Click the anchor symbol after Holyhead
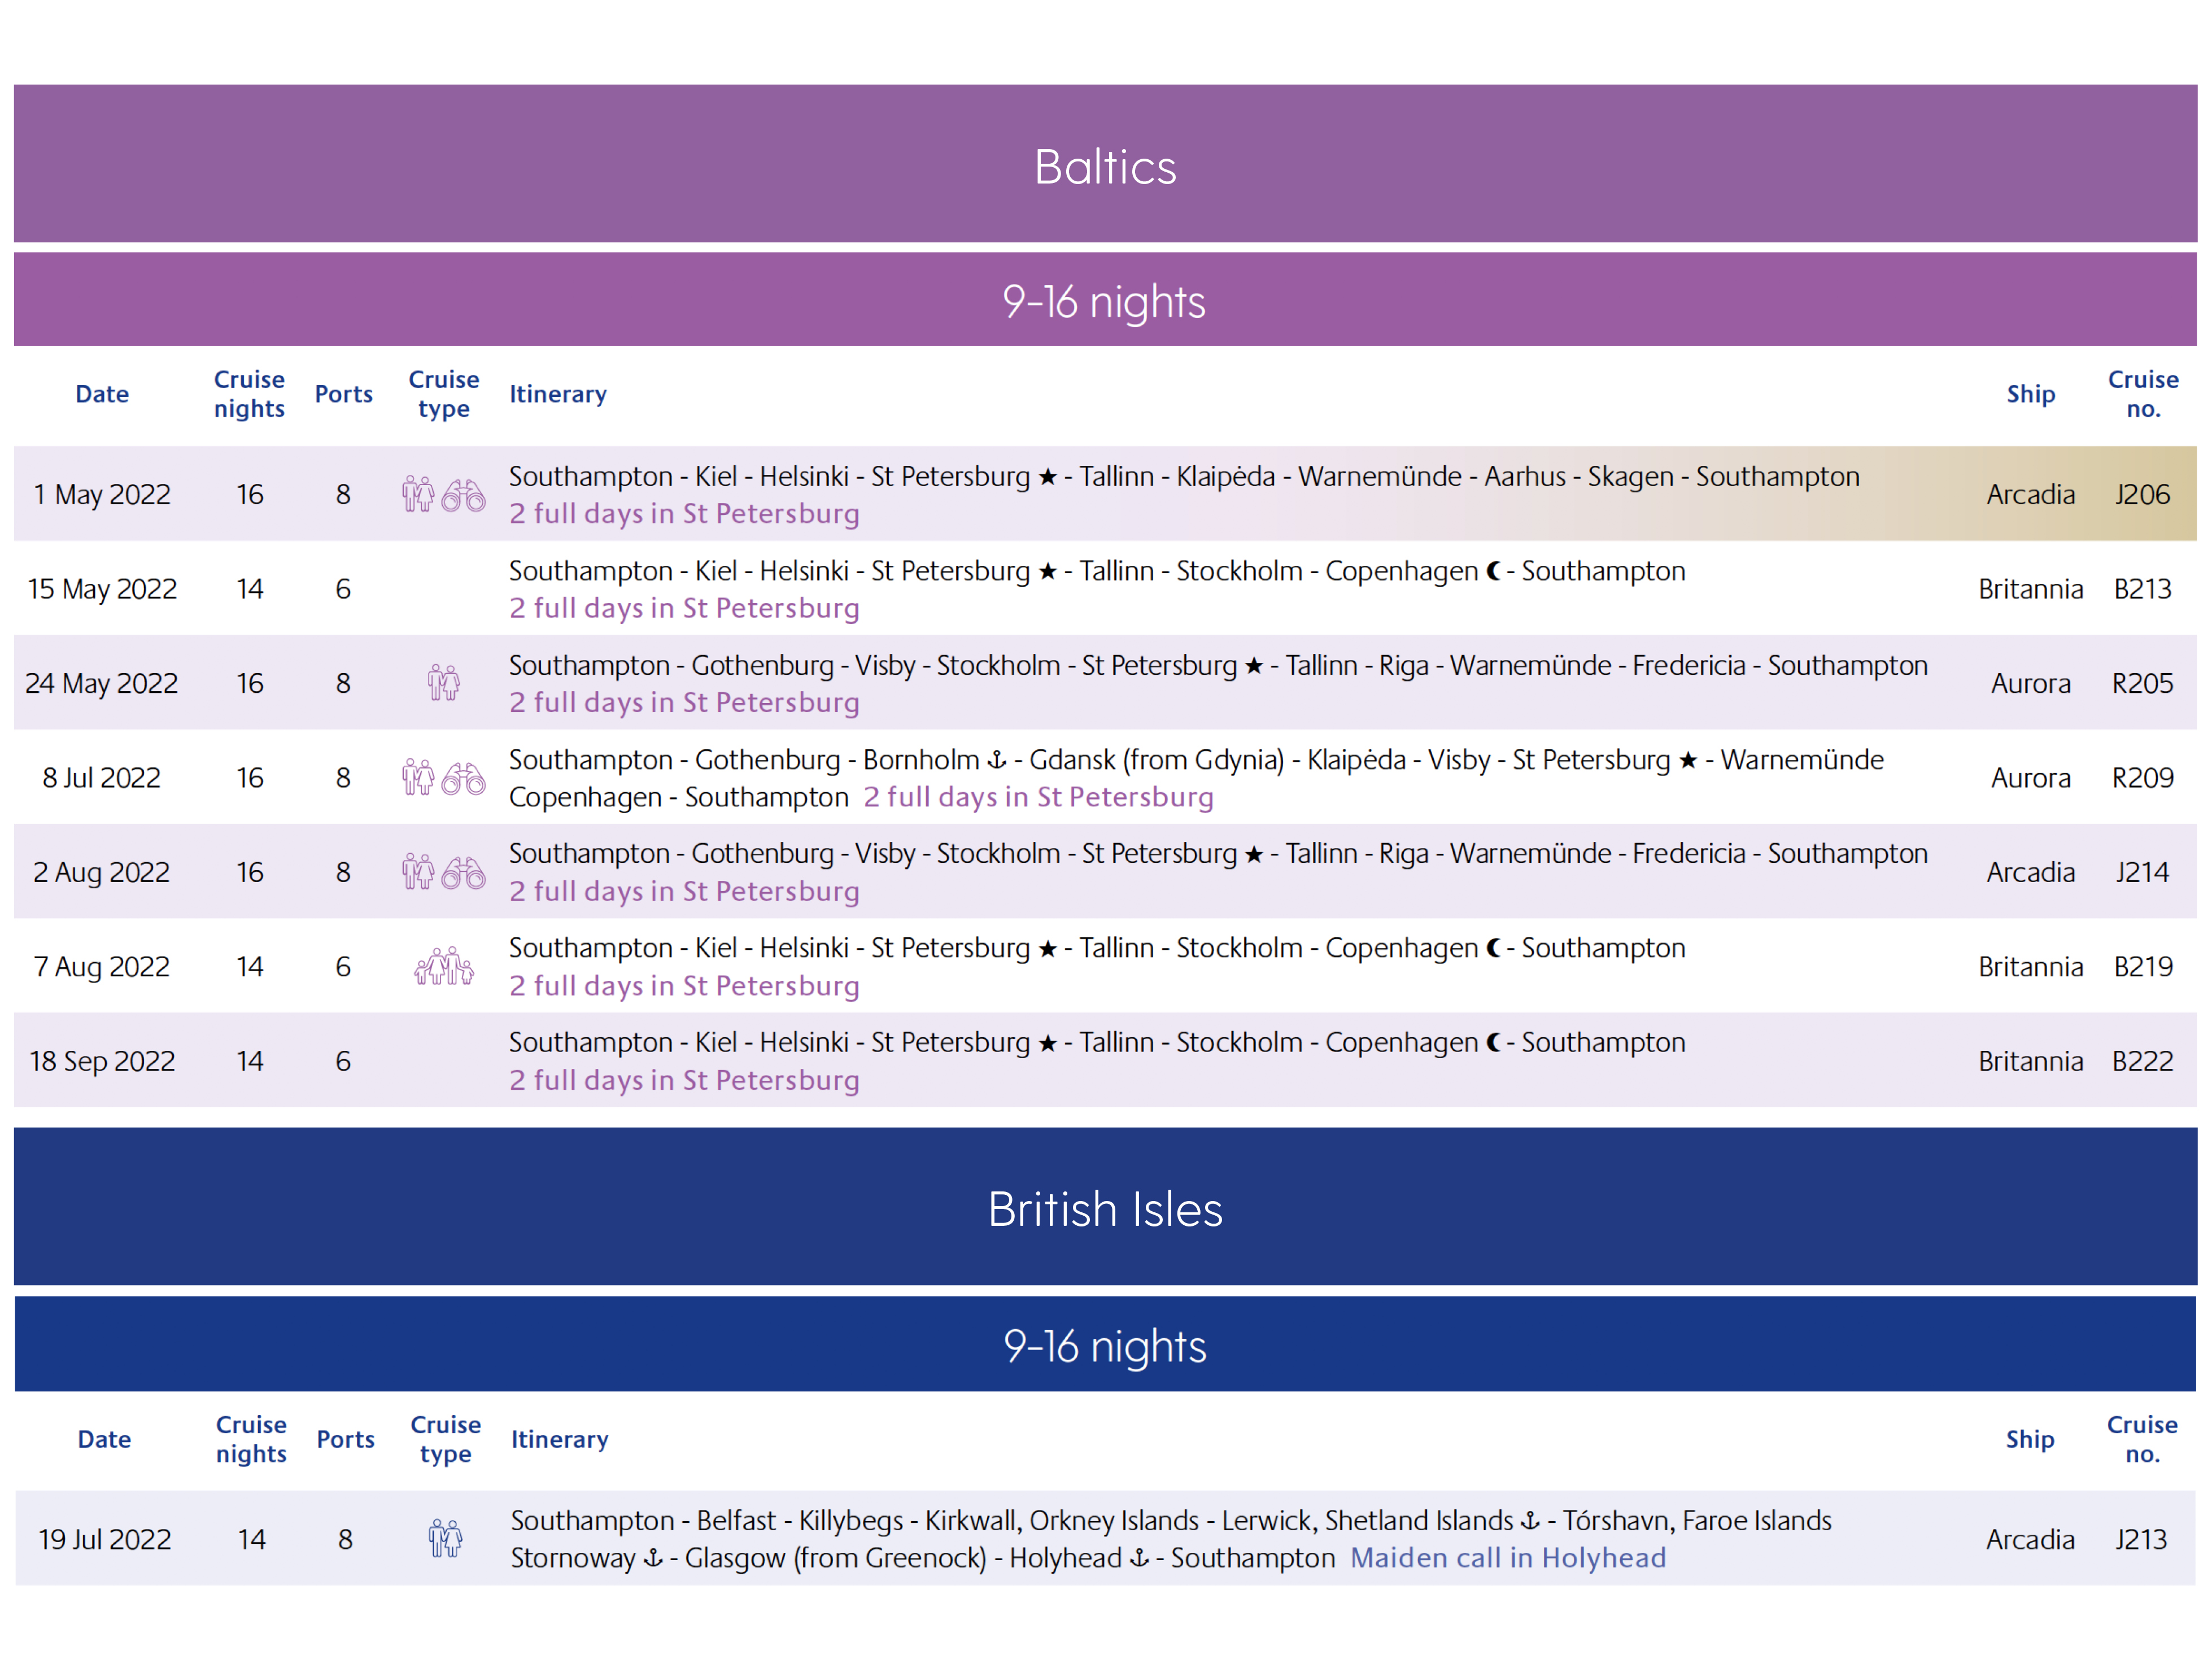This screenshot has width=2212, height=1668. pyautogui.click(x=1139, y=1558)
